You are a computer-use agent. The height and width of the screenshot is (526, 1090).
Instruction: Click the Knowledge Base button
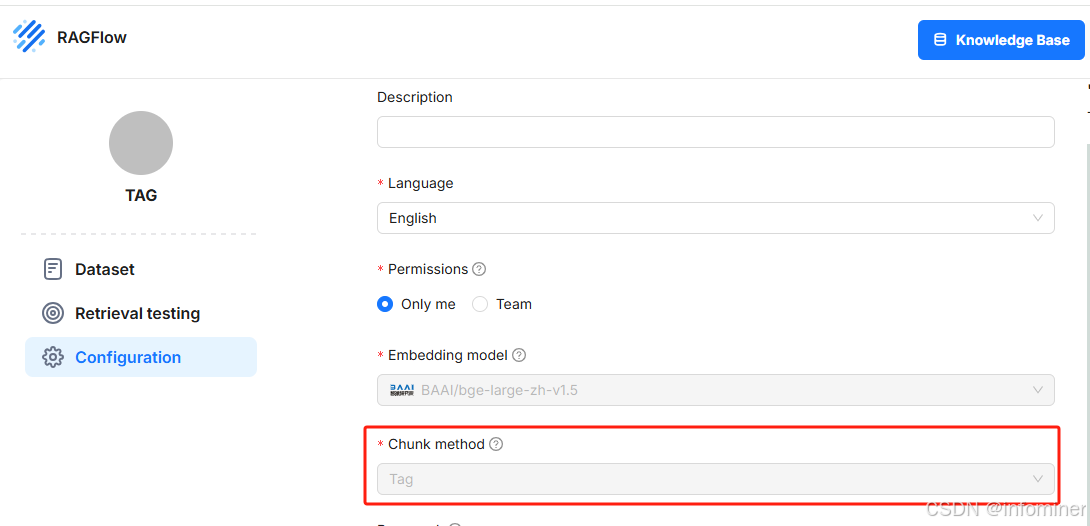pyautogui.click(x=1001, y=40)
